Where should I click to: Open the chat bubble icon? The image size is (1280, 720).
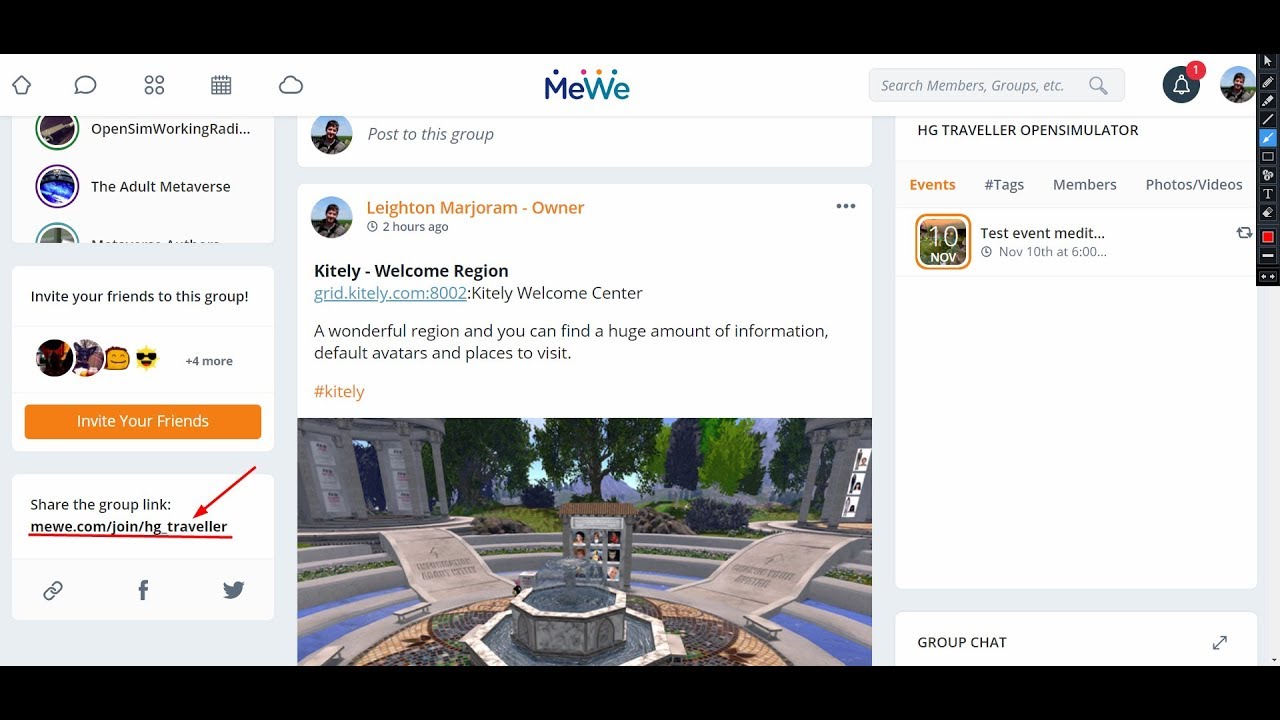tap(85, 85)
